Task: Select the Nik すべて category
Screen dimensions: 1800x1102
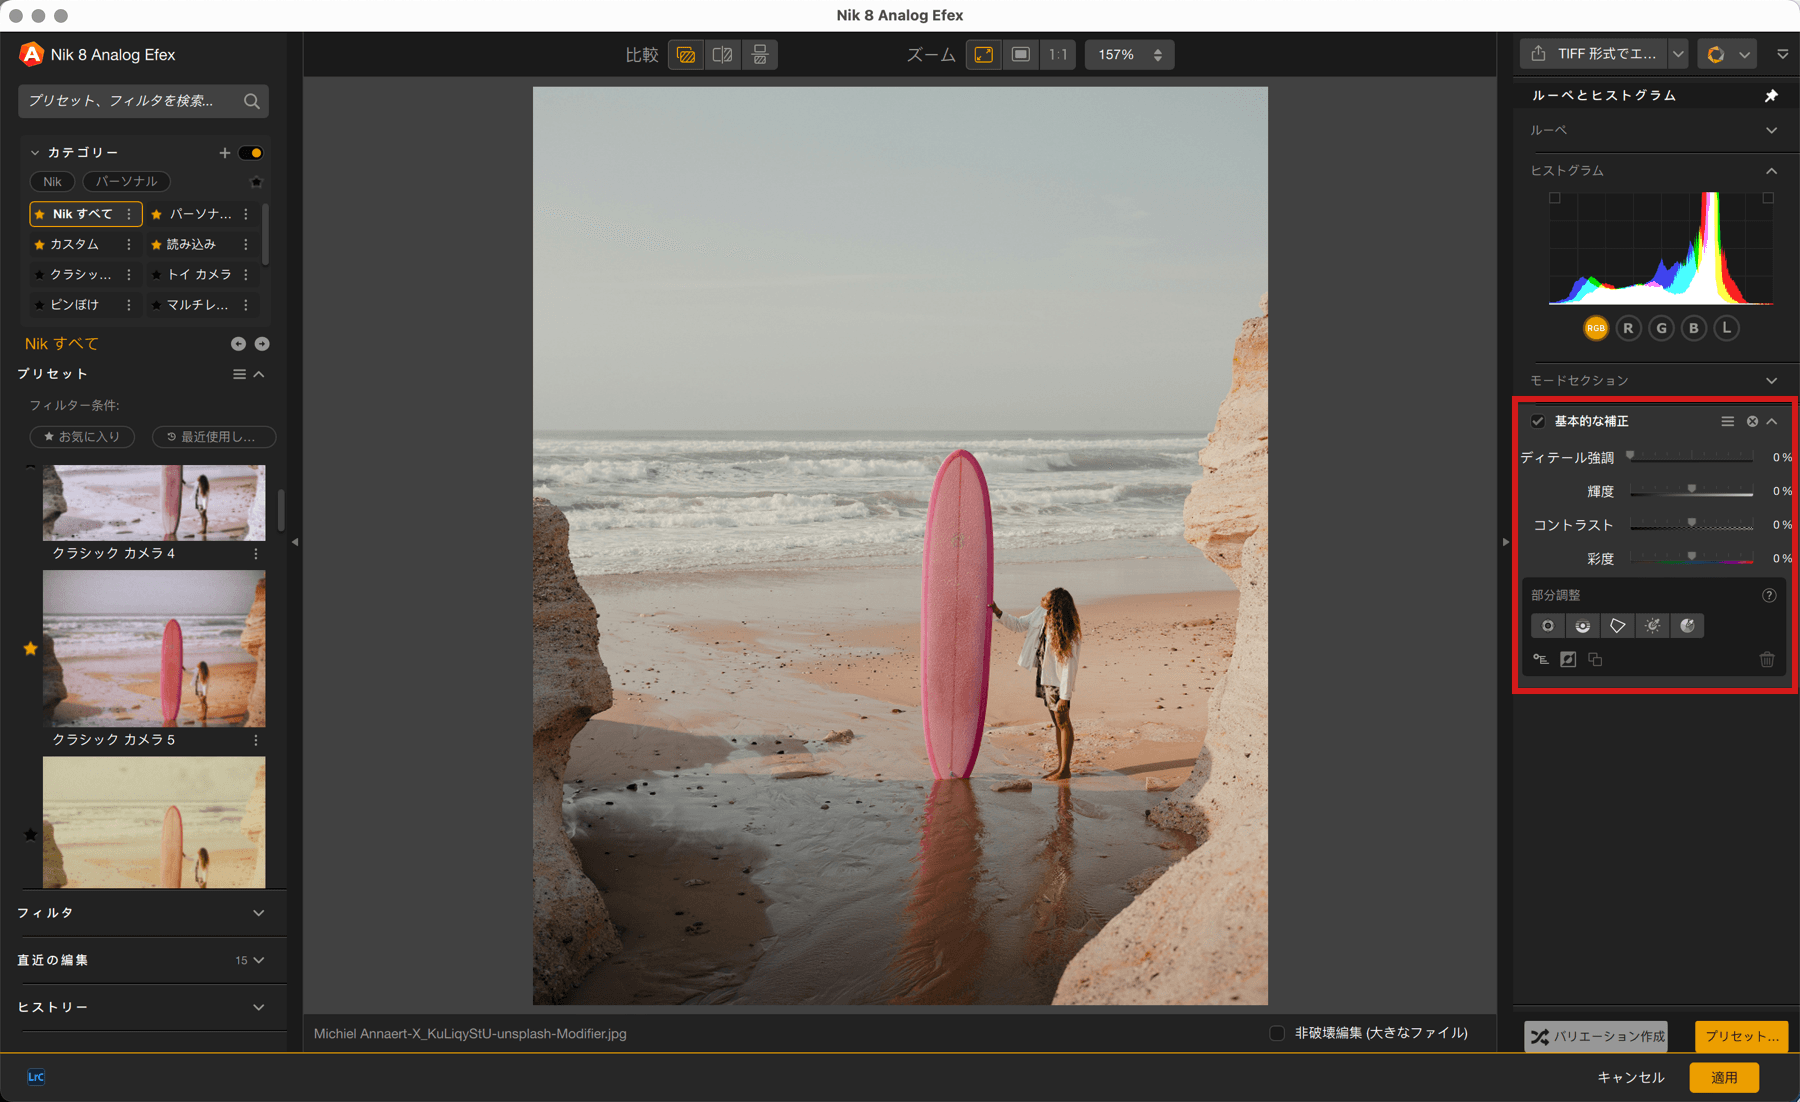Action: [86, 214]
